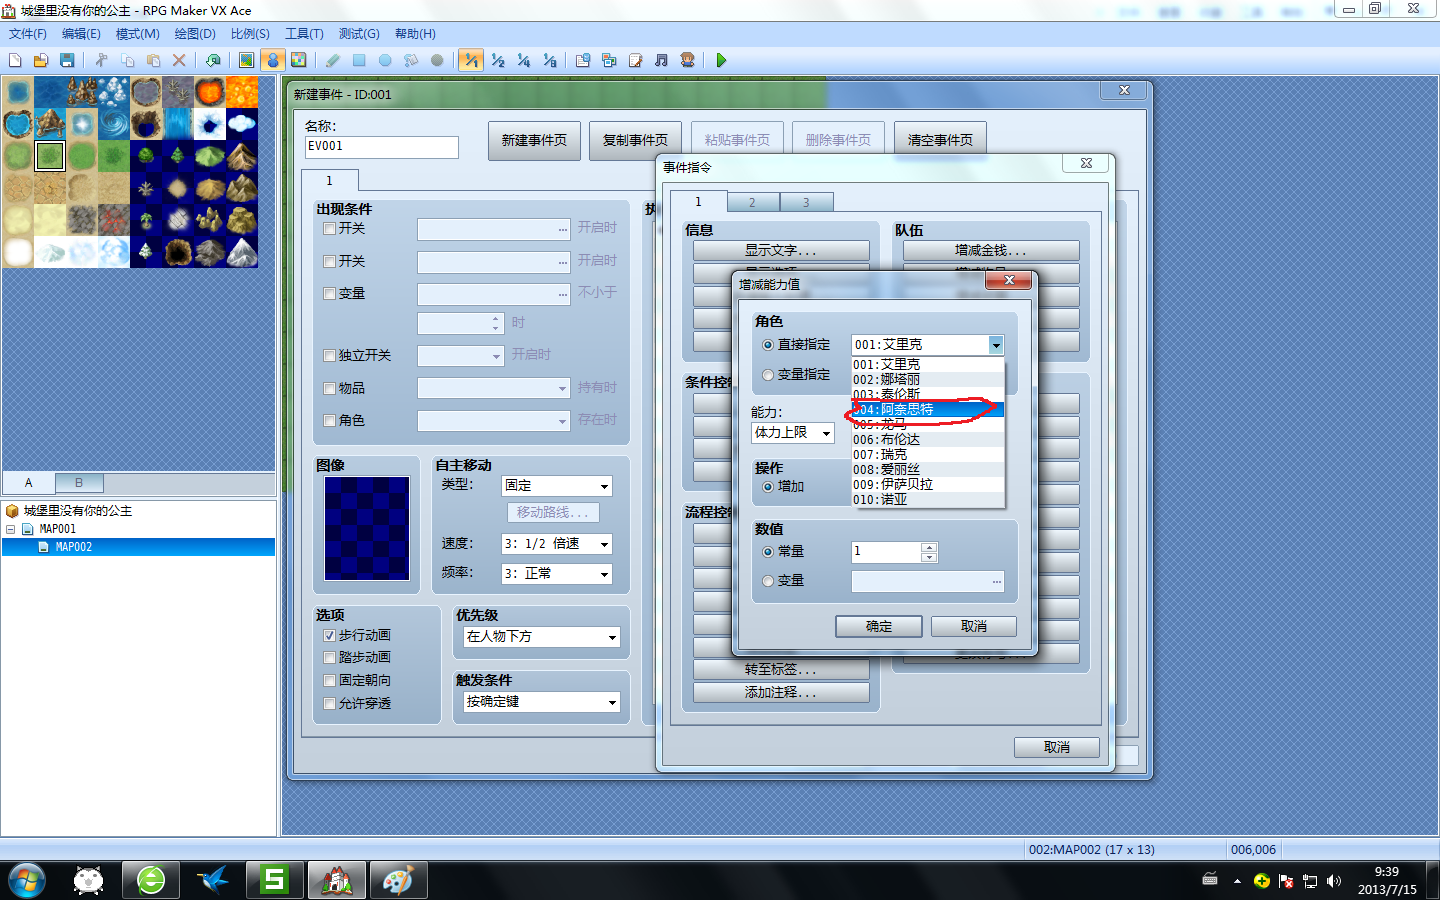Click the Open Project folder icon

tap(41, 60)
